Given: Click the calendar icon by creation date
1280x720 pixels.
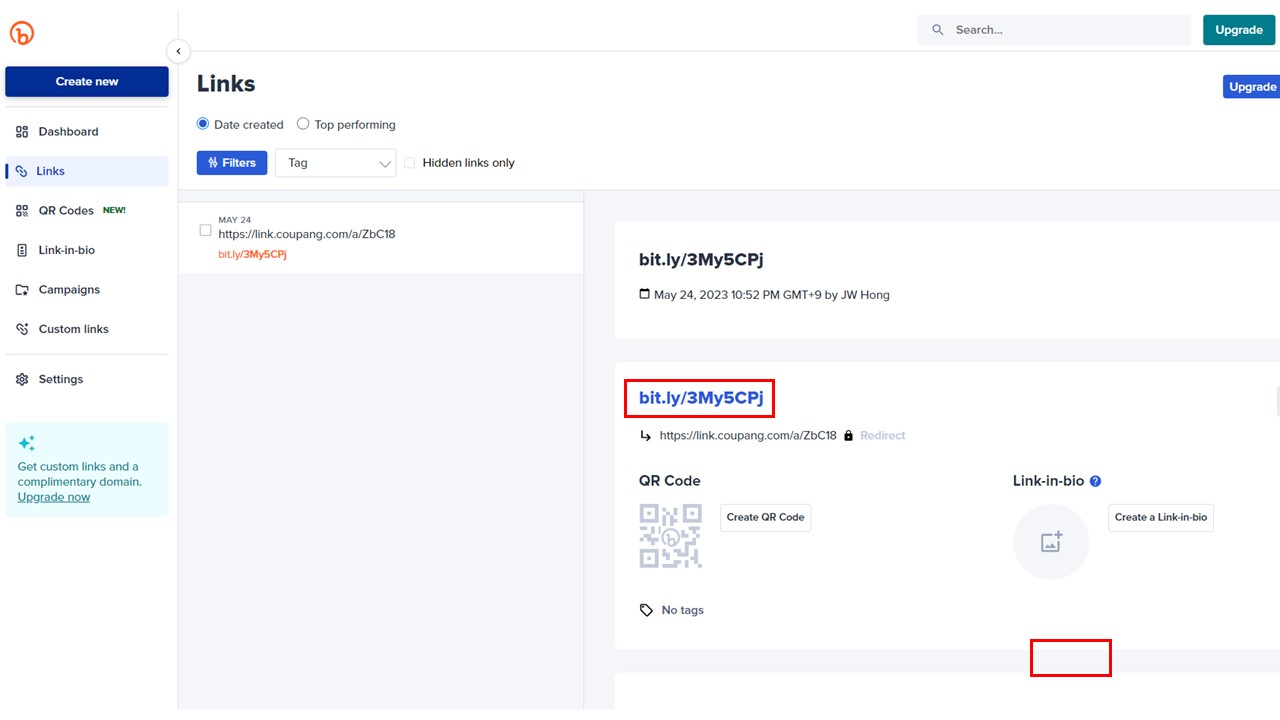Looking at the screenshot, I should click(x=644, y=295).
